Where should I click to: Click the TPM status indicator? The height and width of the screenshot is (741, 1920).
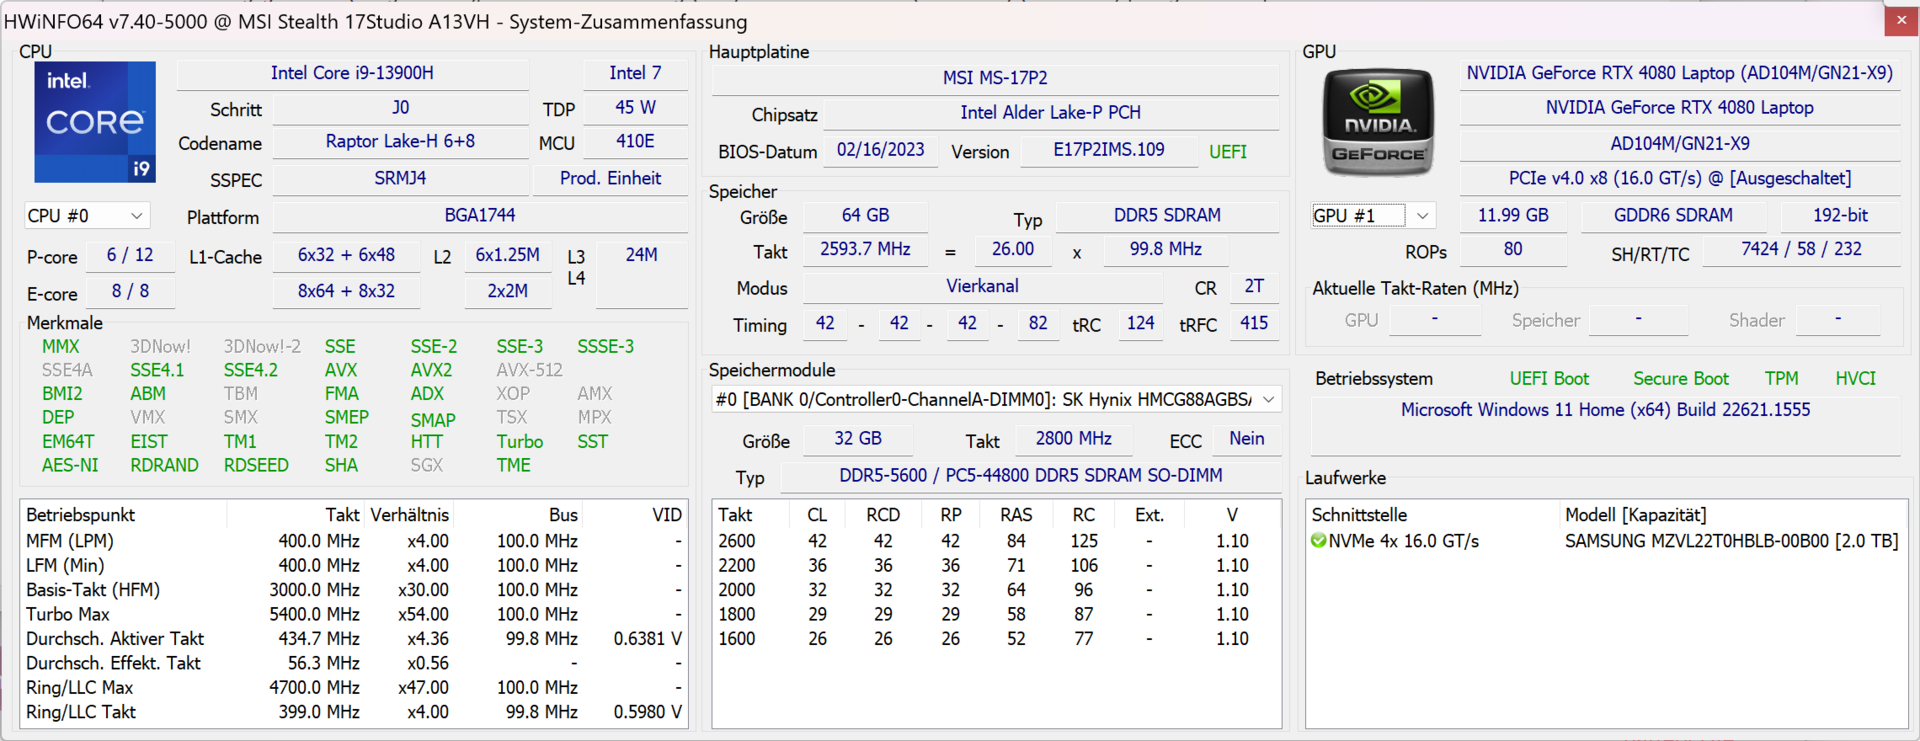click(x=1781, y=379)
